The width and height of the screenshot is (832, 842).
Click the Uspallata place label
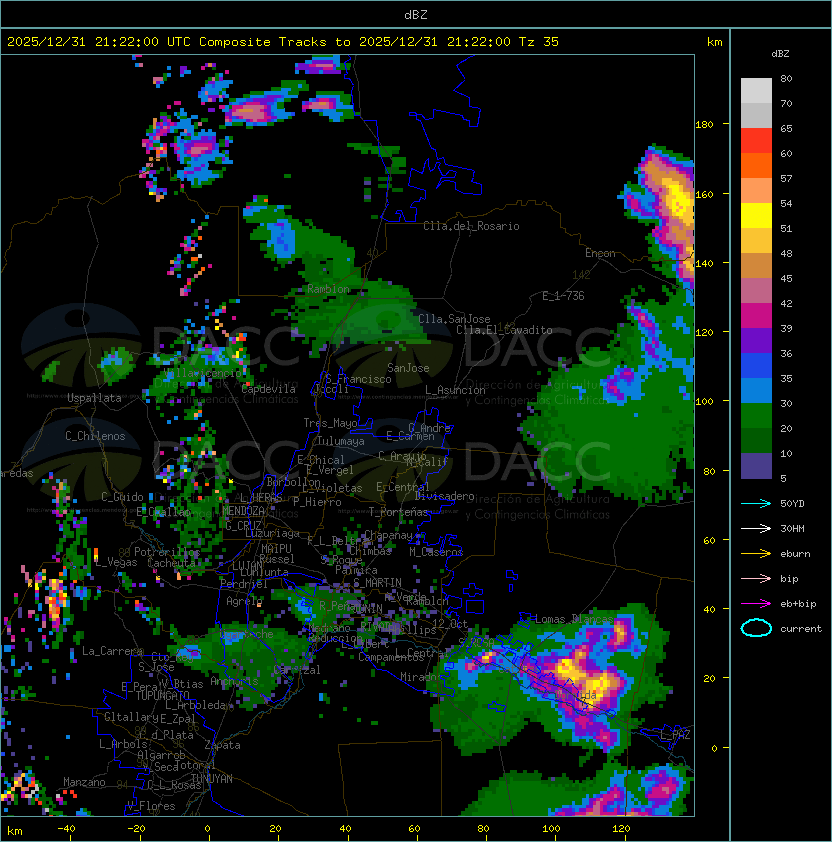coord(94,398)
